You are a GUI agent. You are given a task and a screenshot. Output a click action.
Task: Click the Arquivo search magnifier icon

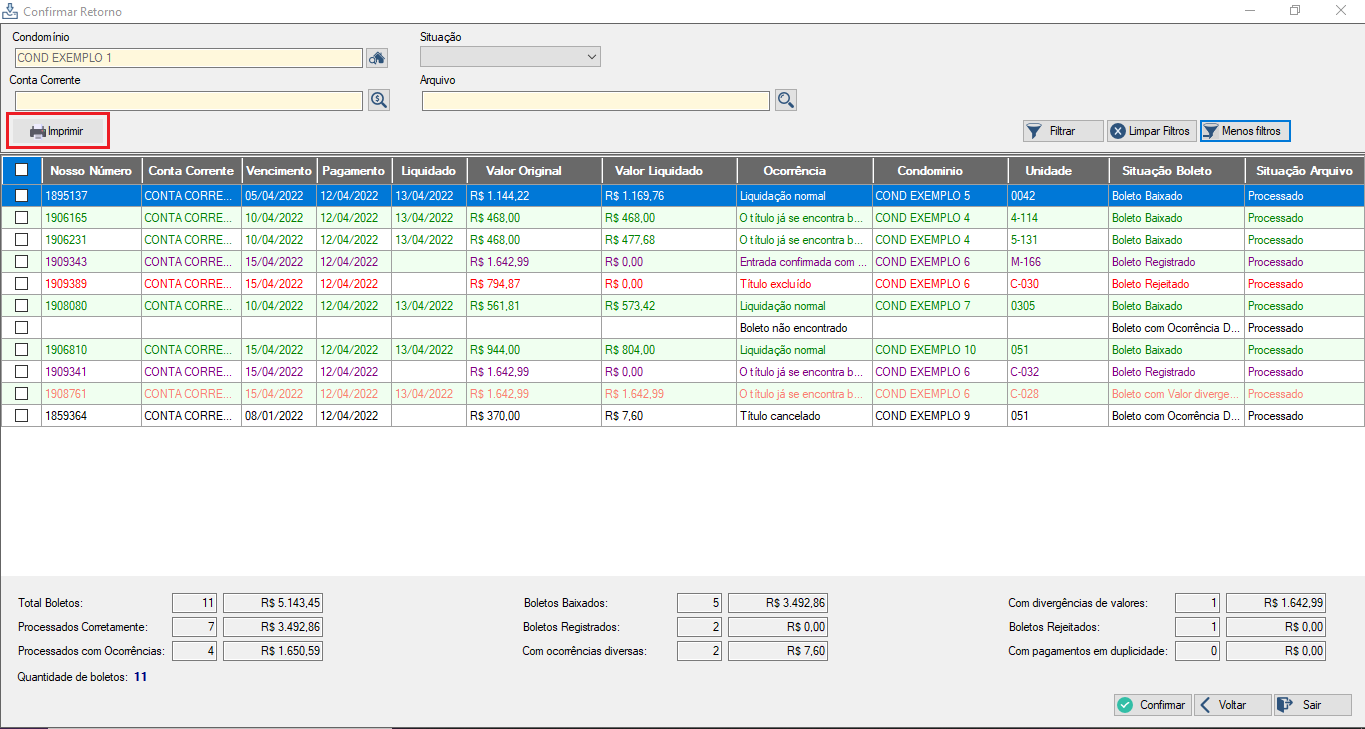785,100
